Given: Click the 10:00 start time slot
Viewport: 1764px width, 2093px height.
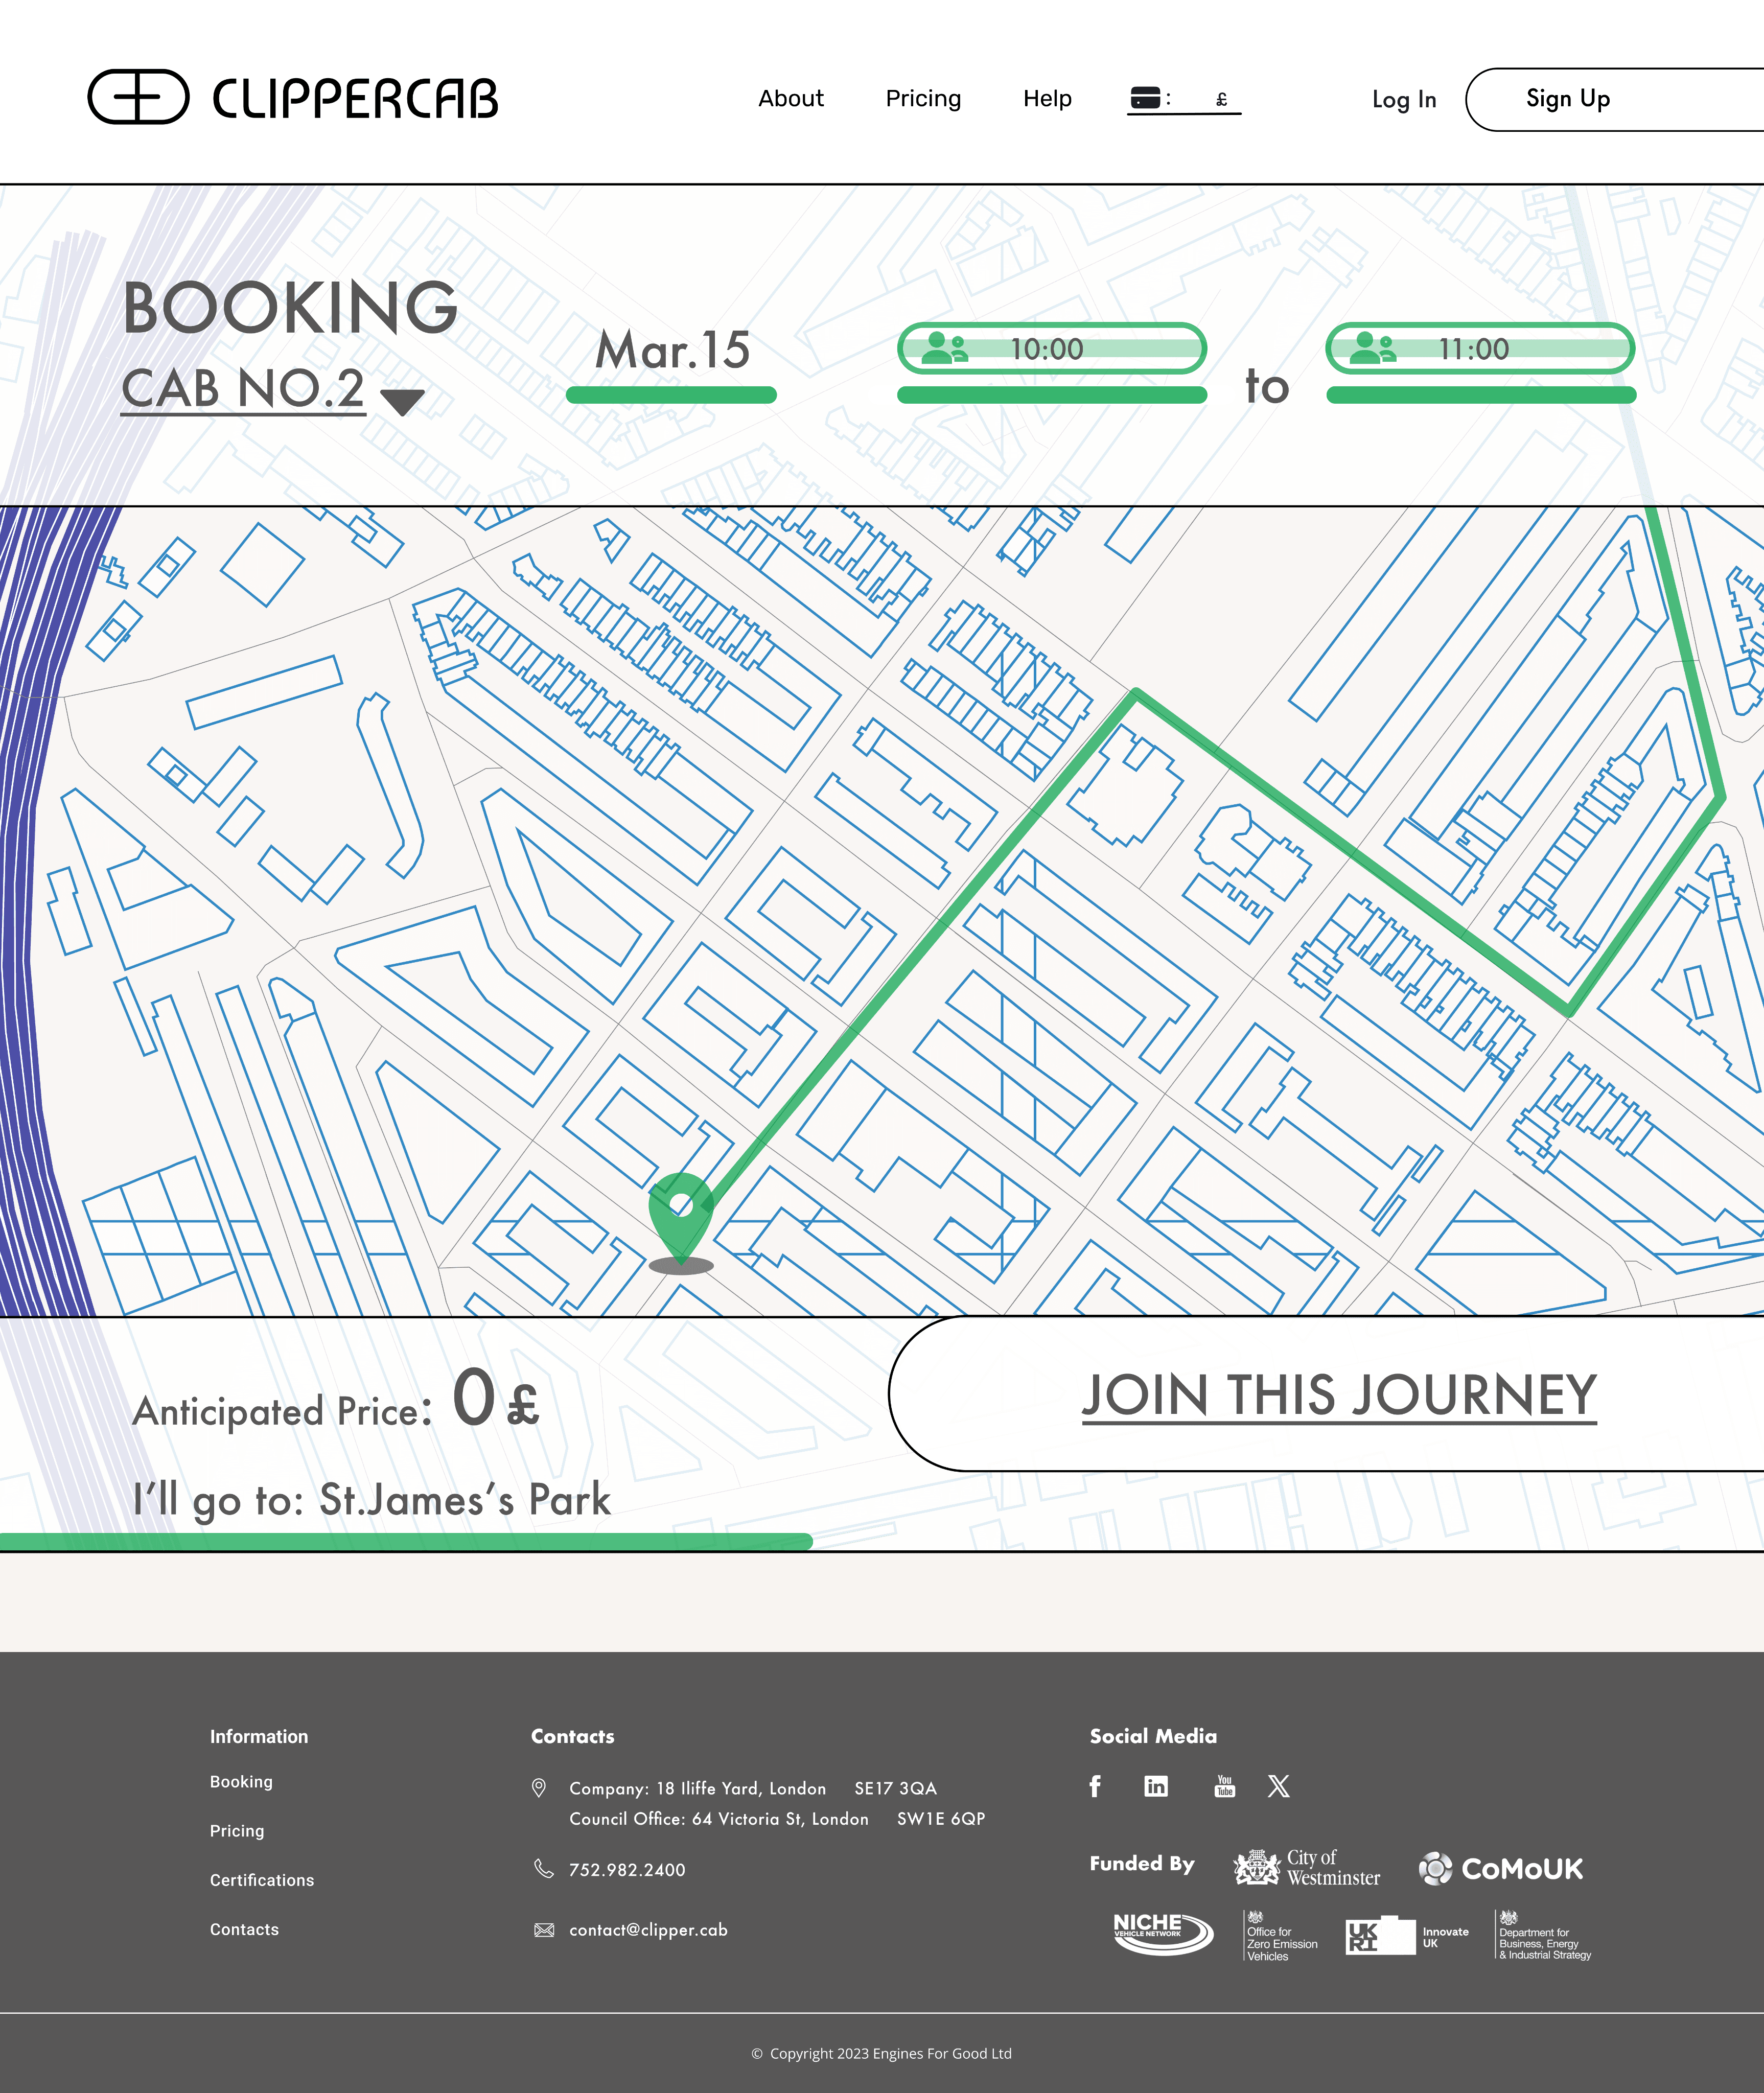Looking at the screenshot, I should 1052,349.
